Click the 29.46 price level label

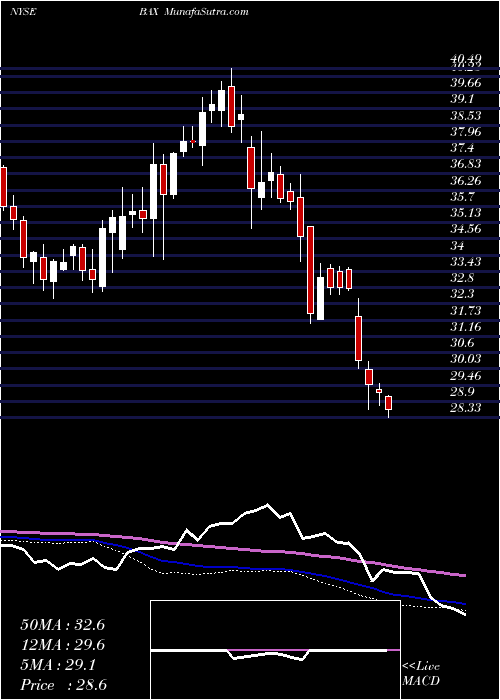pos(466,375)
